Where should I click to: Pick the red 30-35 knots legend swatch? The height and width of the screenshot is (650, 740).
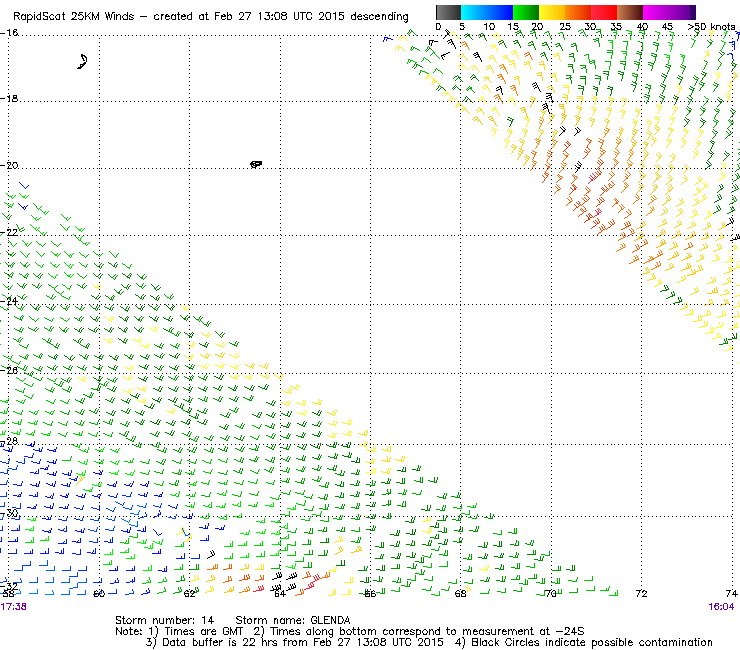click(x=604, y=12)
